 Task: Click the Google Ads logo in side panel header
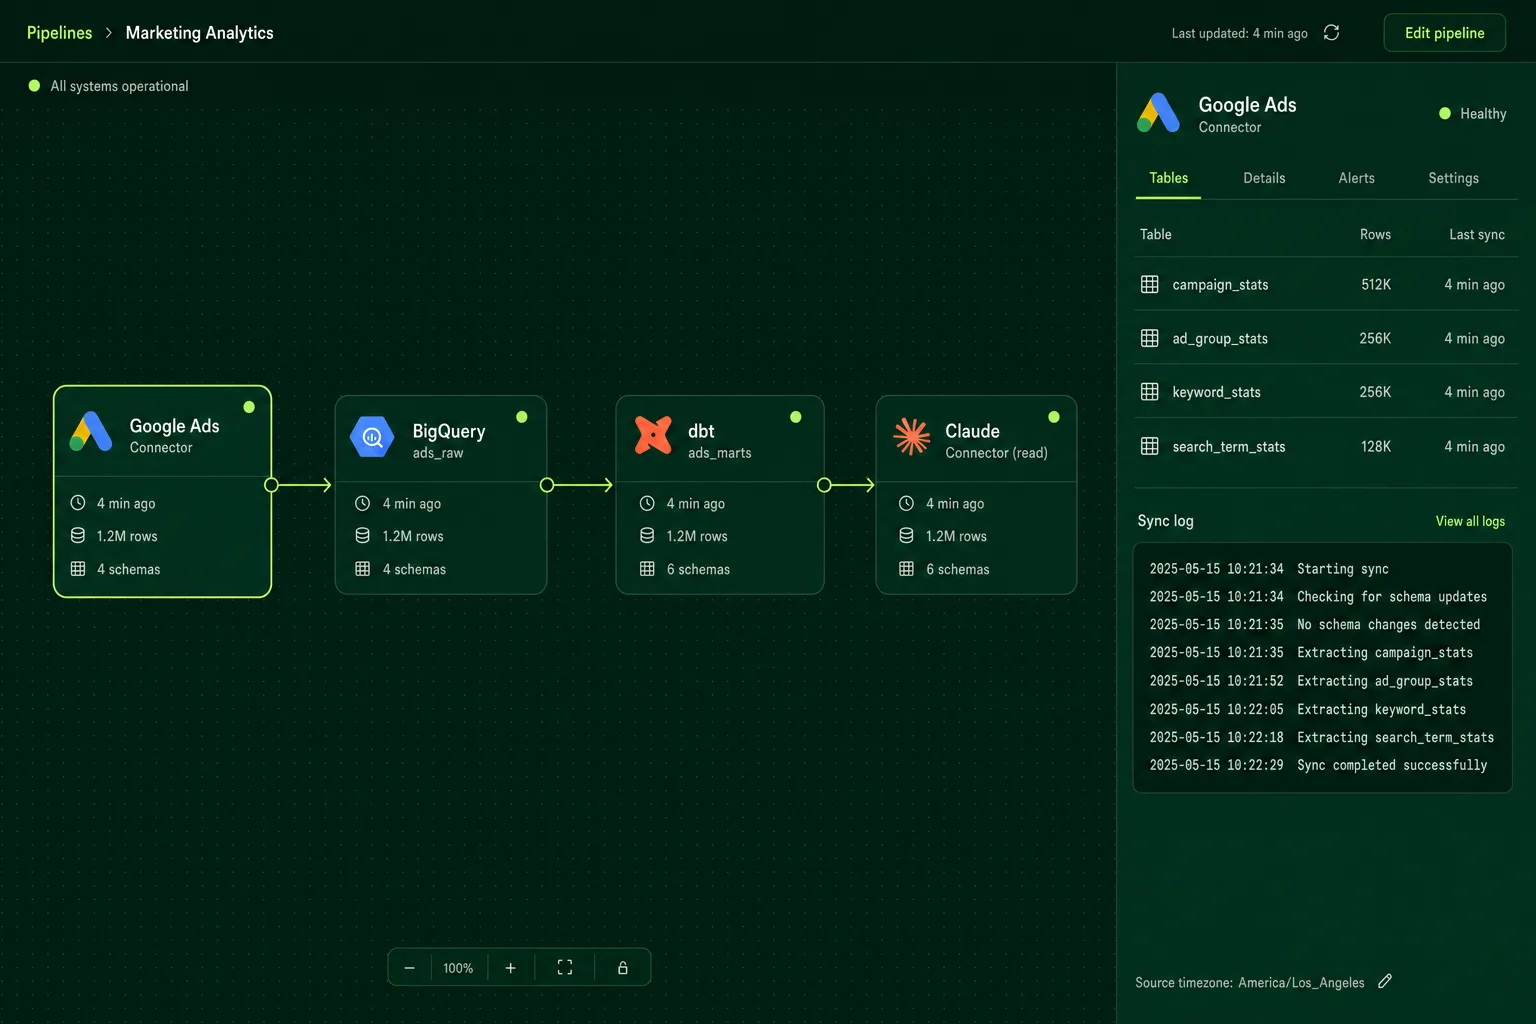(x=1159, y=113)
